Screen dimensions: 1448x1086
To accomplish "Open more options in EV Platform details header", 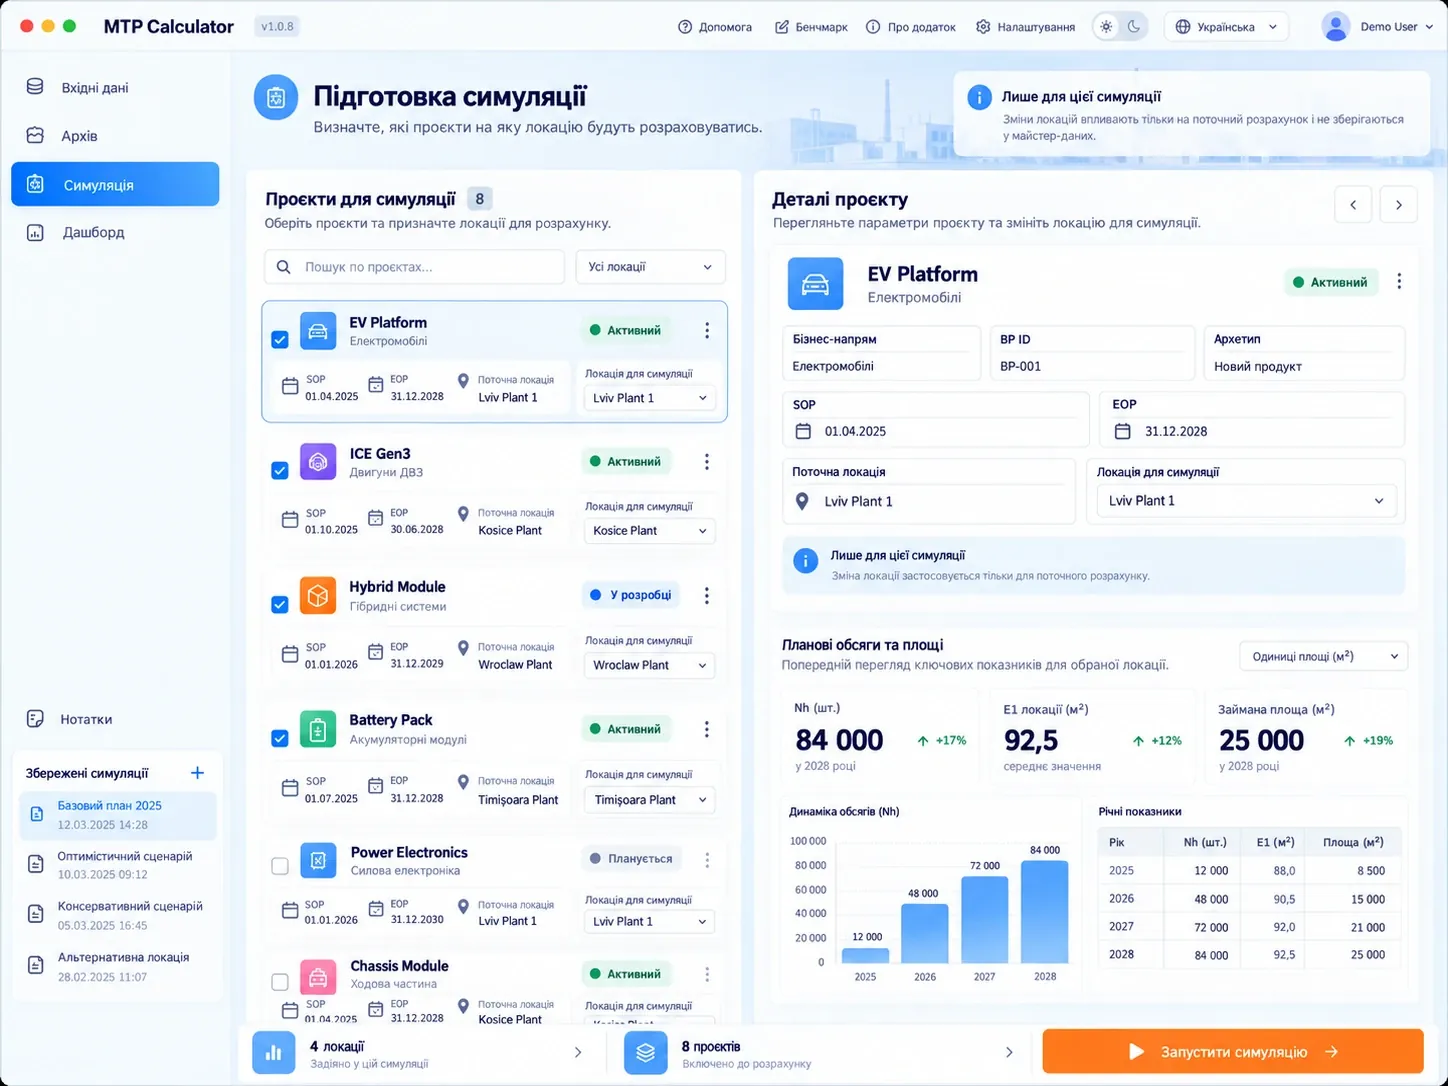I will tap(1399, 282).
